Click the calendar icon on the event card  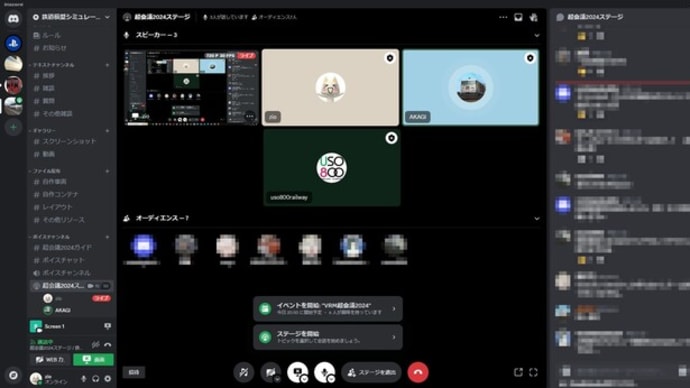click(x=265, y=309)
